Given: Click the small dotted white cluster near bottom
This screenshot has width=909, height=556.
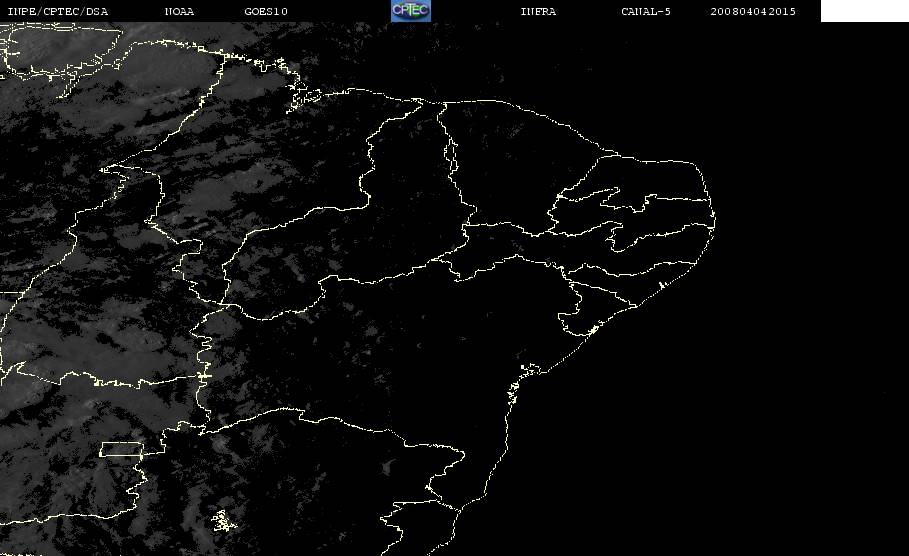Looking at the screenshot, I should click(x=223, y=521).
